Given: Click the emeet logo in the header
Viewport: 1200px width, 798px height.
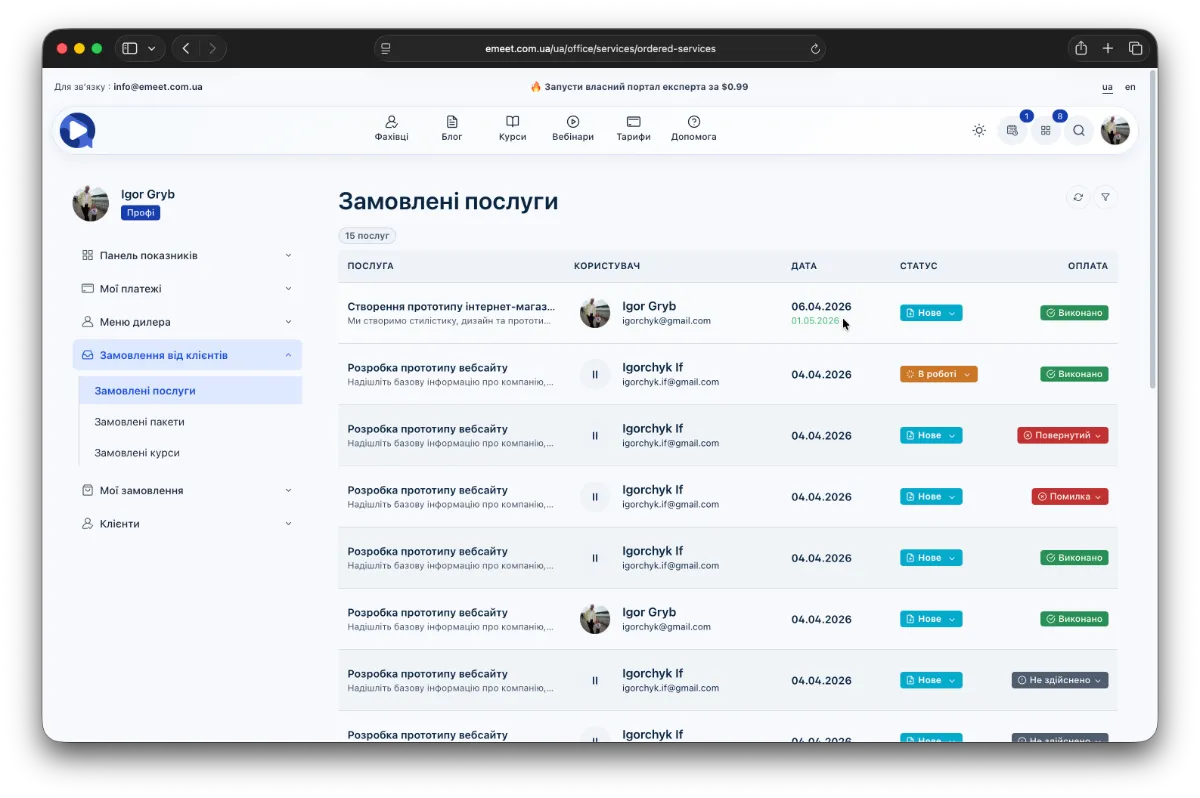Looking at the screenshot, I should click(x=77, y=130).
